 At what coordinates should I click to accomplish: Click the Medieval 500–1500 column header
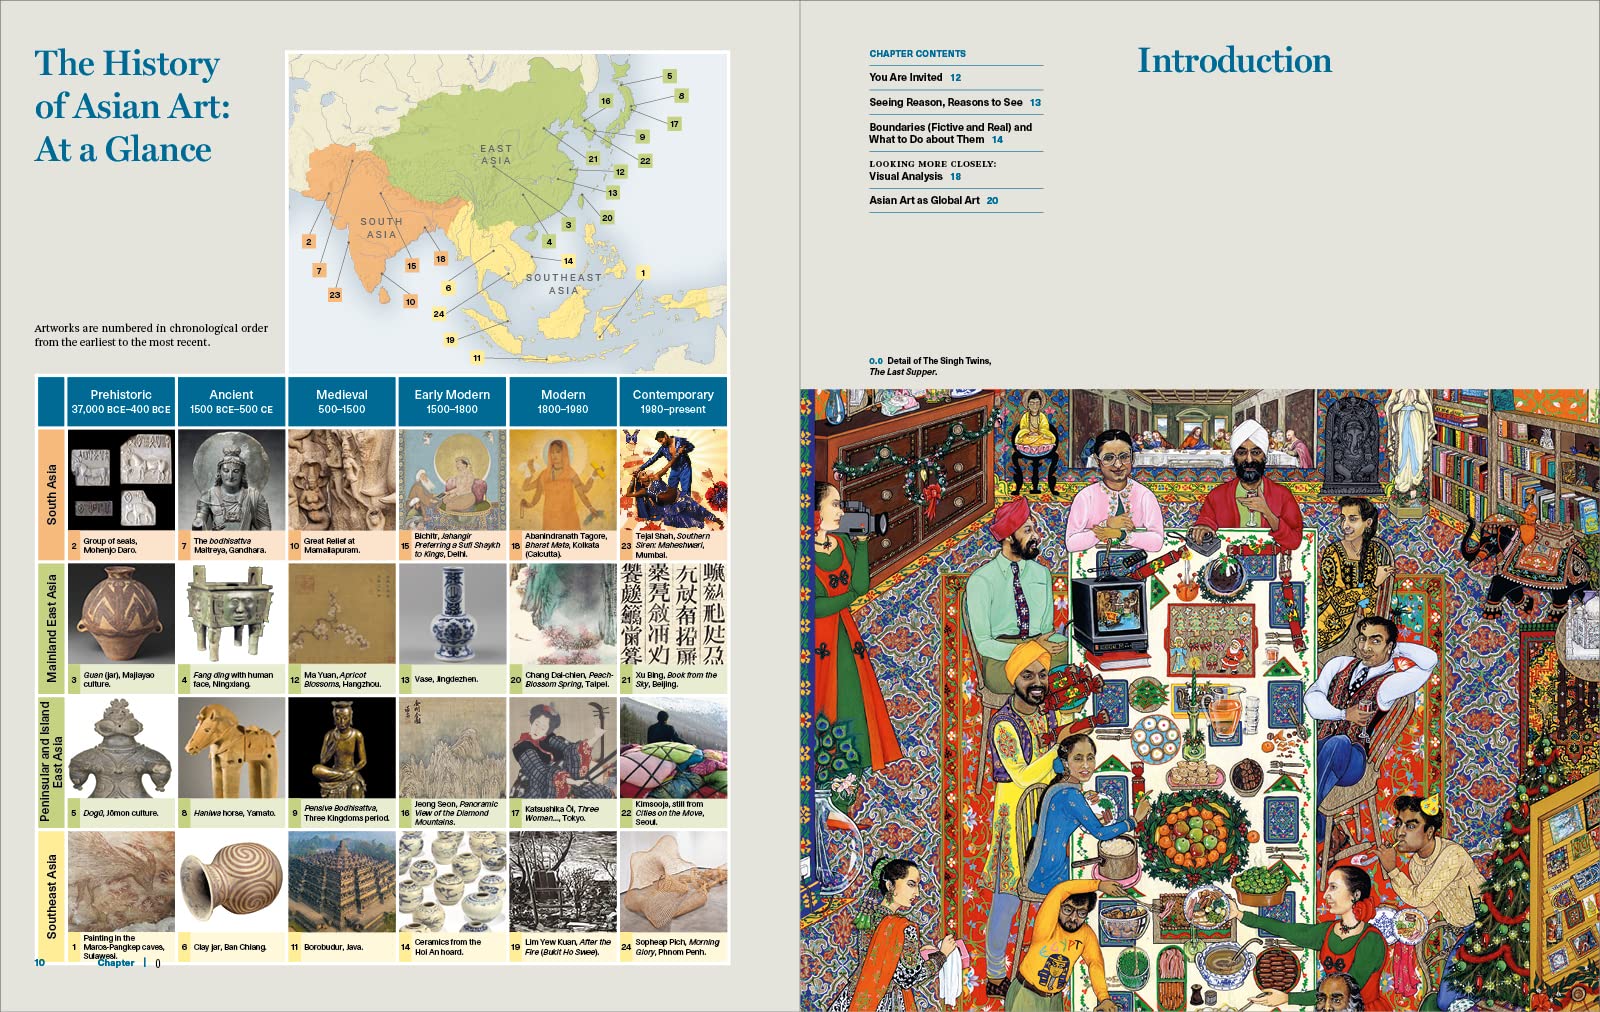point(342,401)
